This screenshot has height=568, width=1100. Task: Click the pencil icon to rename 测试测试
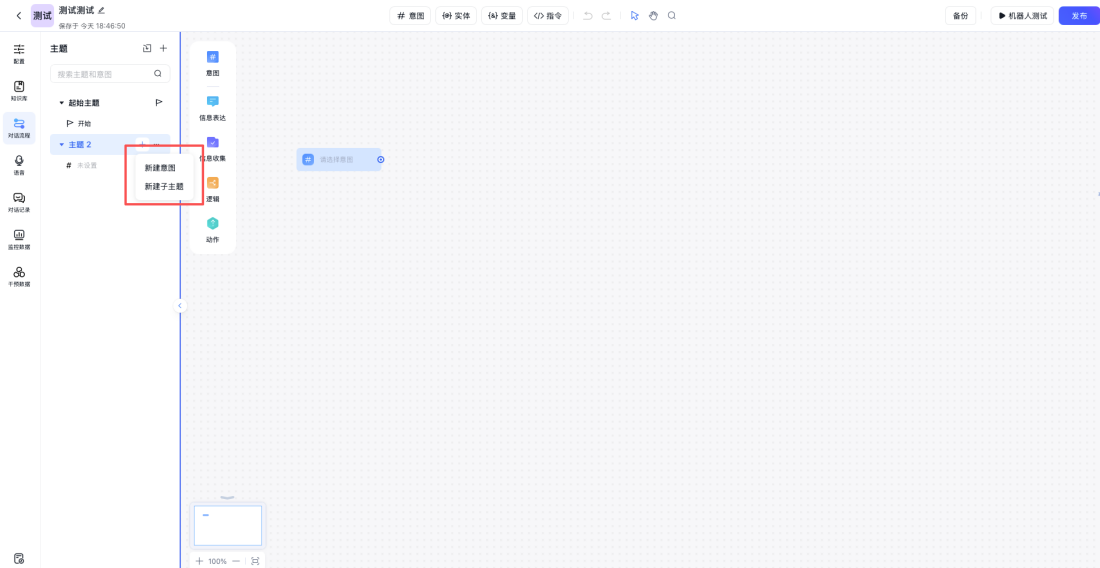pos(101,10)
